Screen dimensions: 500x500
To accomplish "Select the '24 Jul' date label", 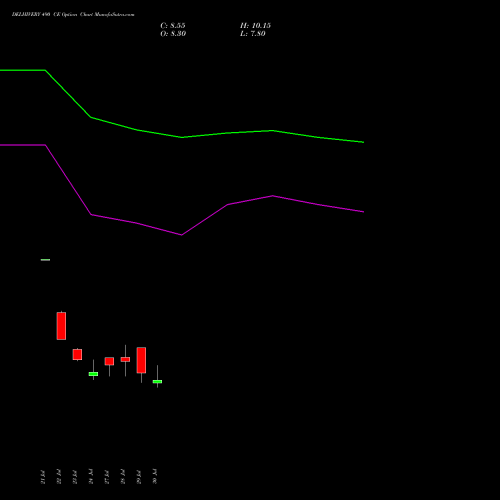I will [91, 477].
